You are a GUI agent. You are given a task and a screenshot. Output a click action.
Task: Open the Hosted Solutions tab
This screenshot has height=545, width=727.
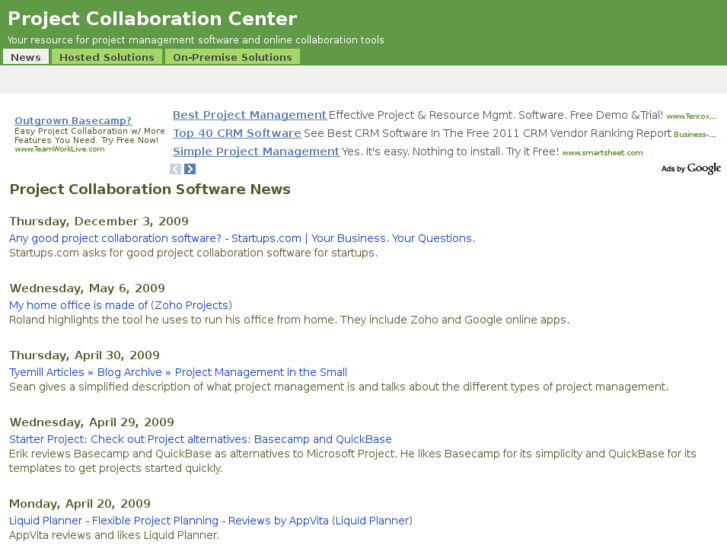[107, 57]
